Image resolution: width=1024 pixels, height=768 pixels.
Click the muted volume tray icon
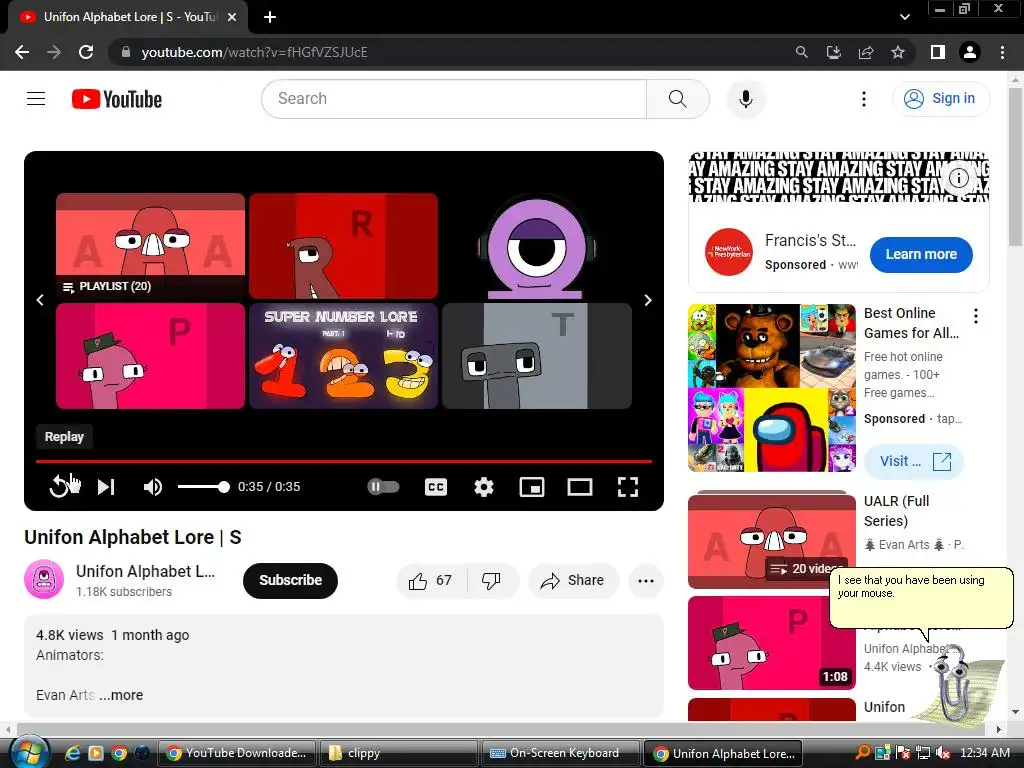943,753
